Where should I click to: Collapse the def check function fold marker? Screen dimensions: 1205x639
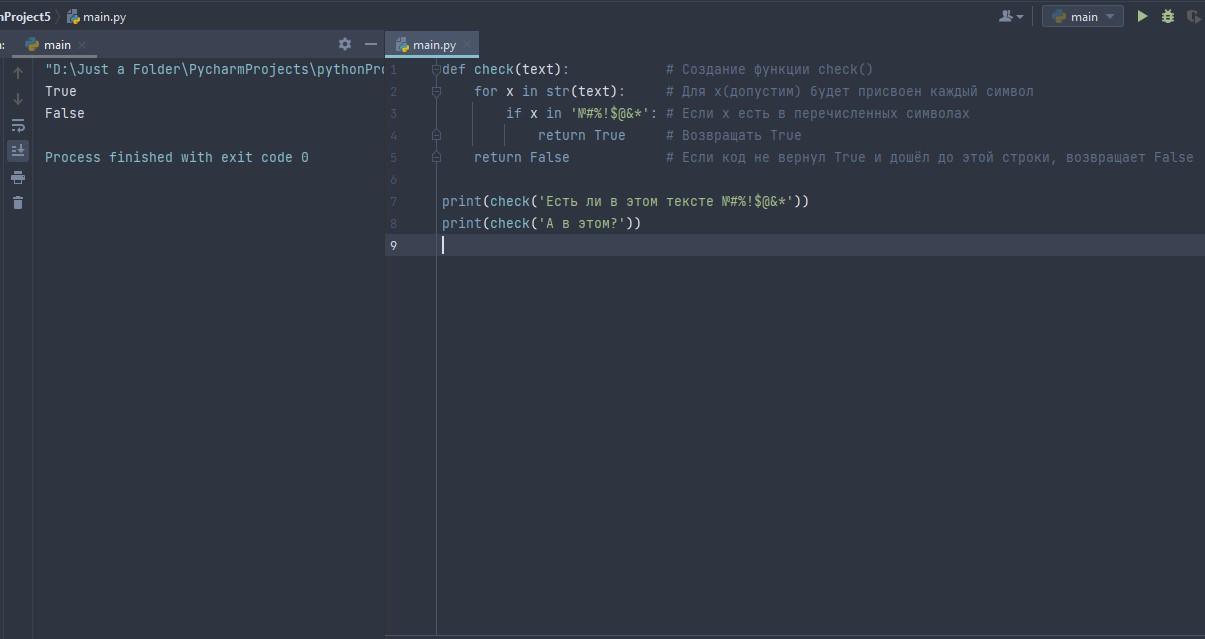437,69
